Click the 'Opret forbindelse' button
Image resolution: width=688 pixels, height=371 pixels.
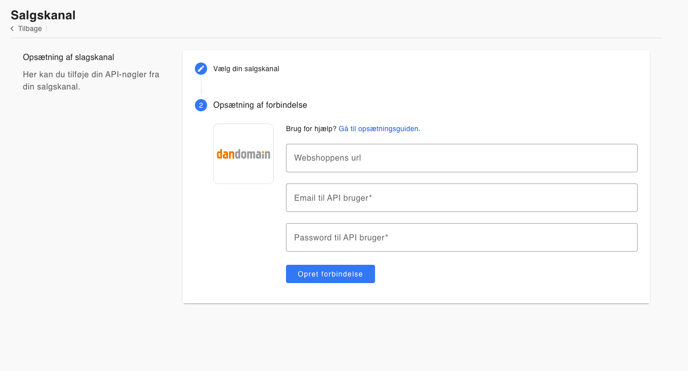(330, 274)
